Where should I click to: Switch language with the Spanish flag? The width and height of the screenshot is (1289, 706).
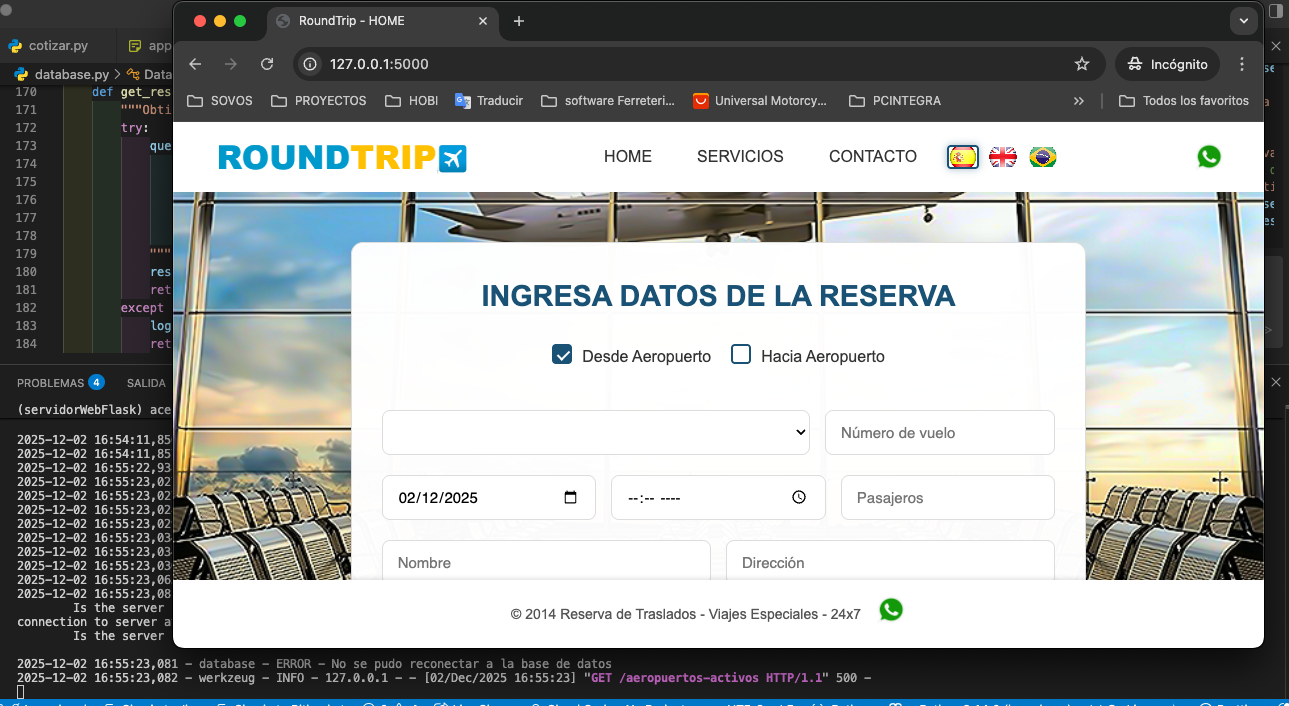click(963, 157)
